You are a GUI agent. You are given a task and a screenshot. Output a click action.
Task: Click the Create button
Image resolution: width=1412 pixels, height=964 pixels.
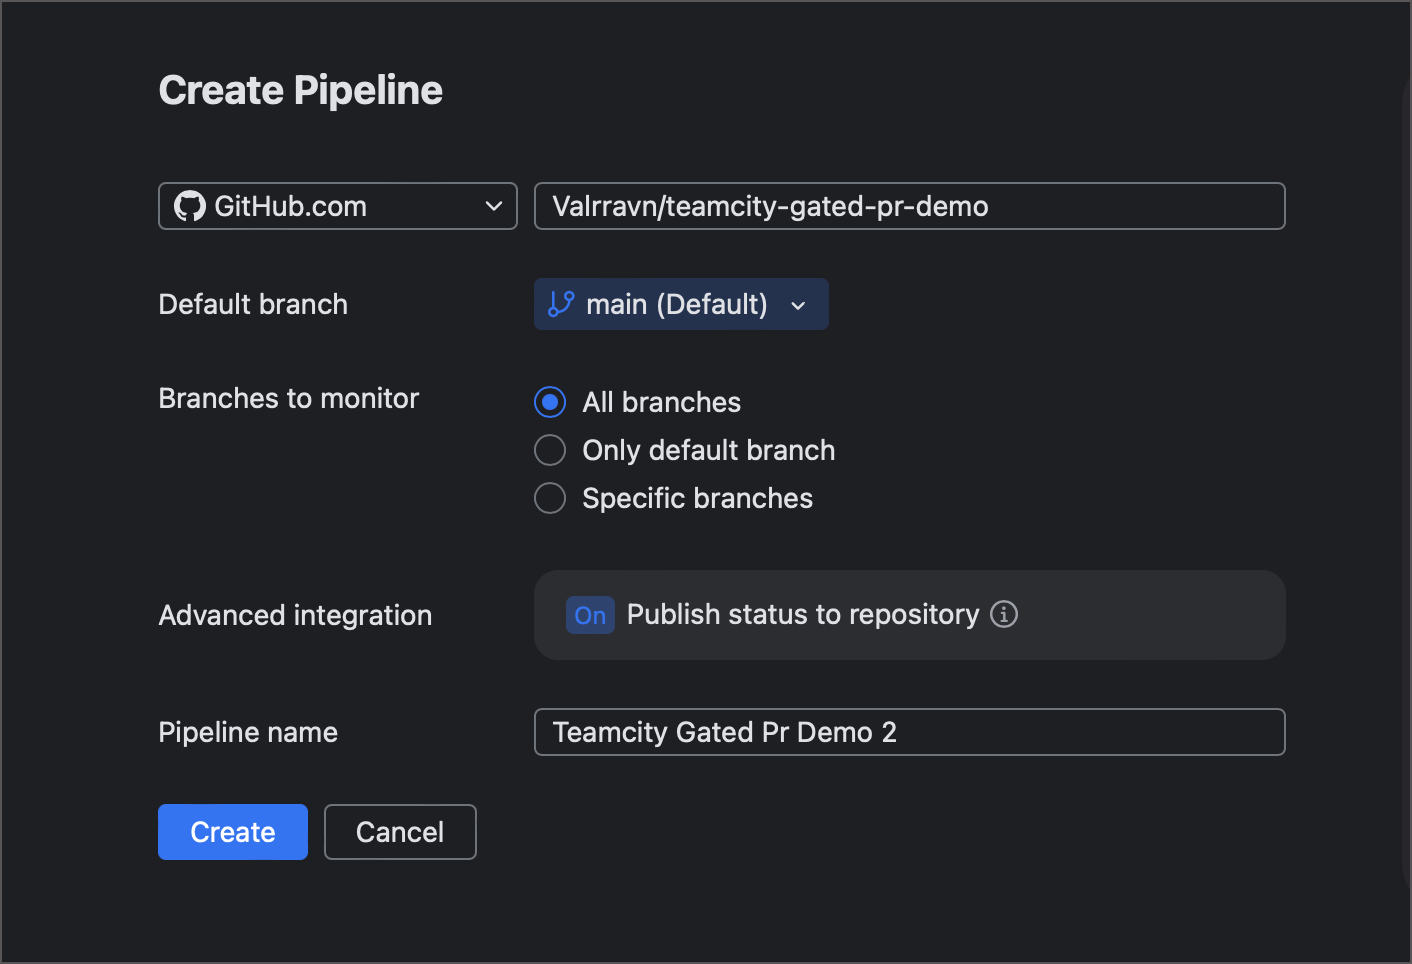click(x=232, y=831)
